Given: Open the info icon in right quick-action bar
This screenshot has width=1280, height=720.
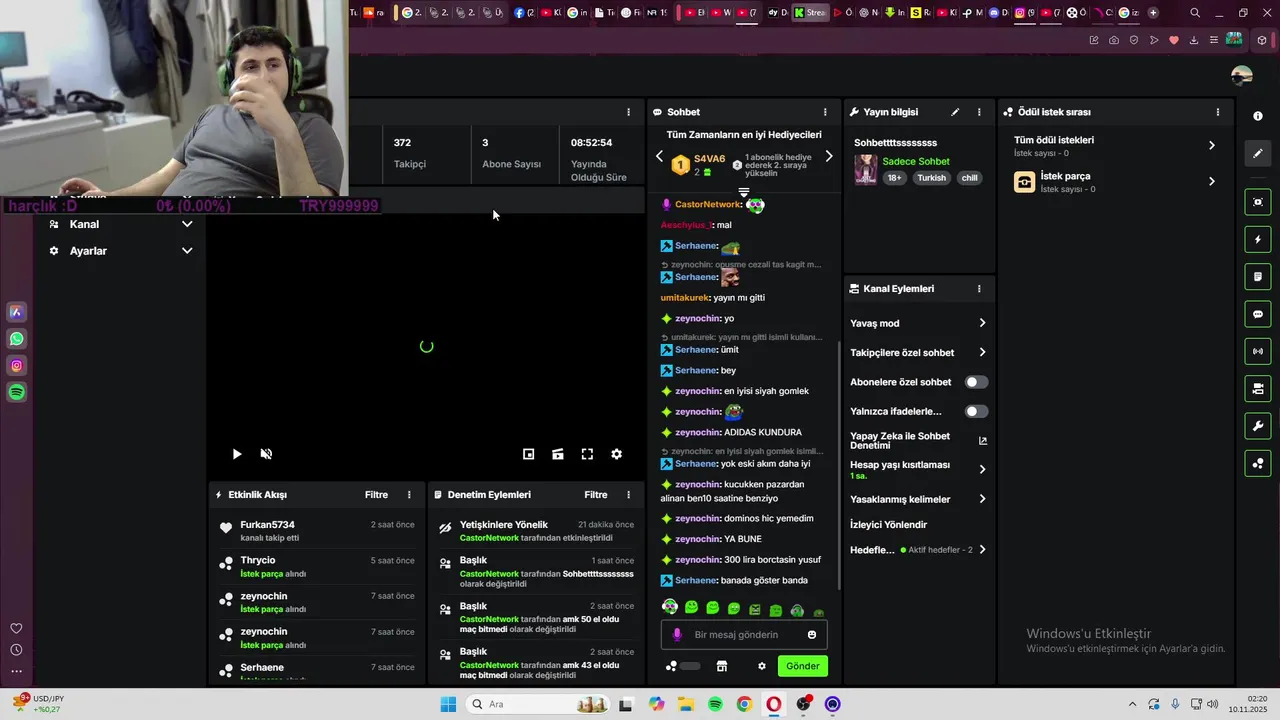Looking at the screenshot, I should (1258, 116).
